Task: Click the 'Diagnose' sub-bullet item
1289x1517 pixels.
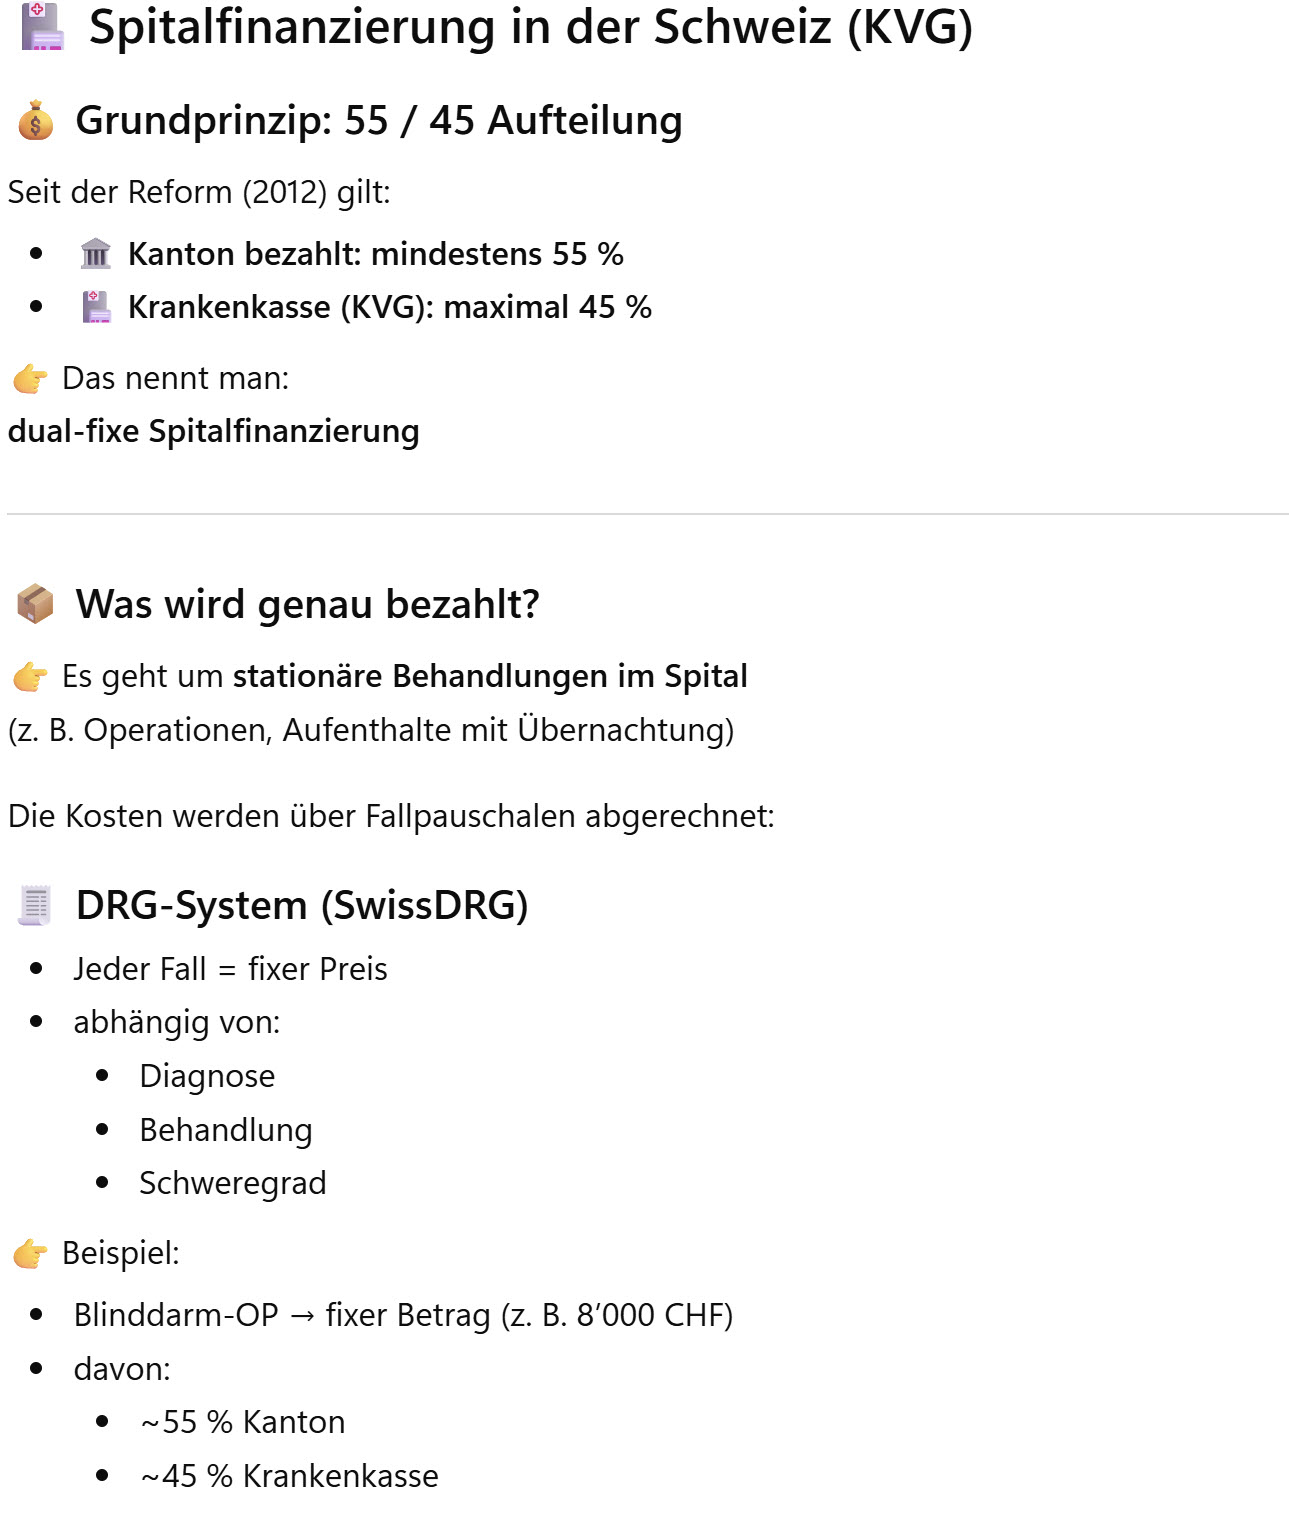Action: click(207, 1076)
